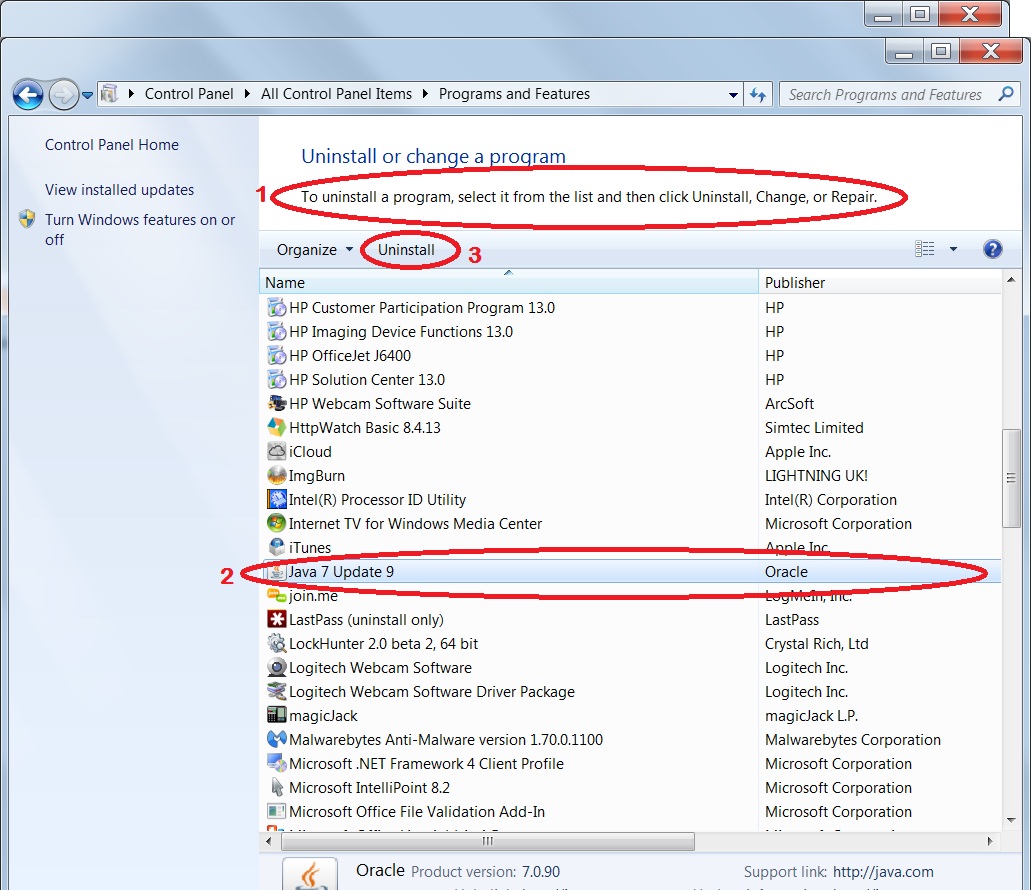
Task: Click the iCloud program icon
Action: [x=275, y=451]
